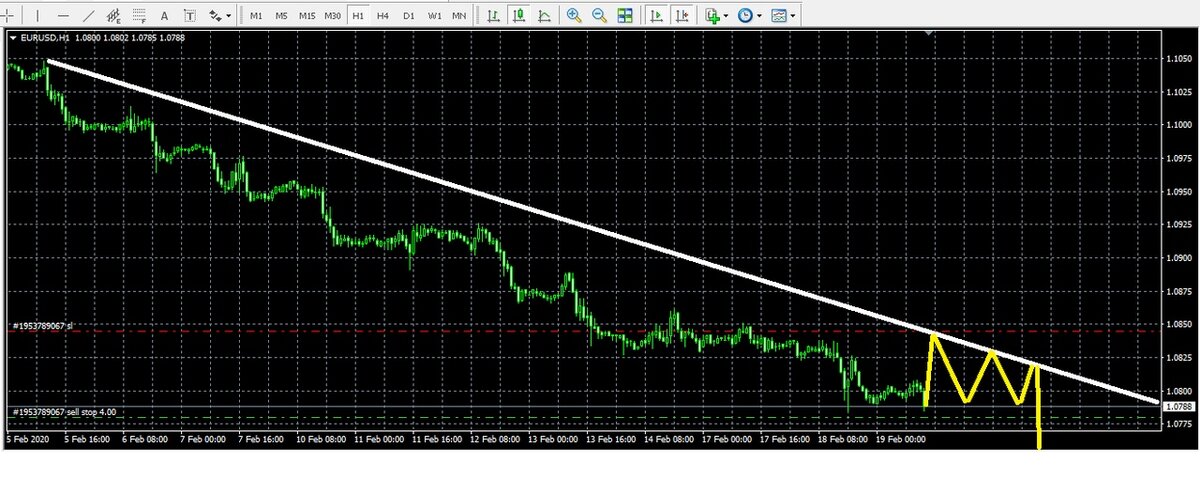Click the chart shift triangle marker
Screen dimensions: 1200x494
pyautogui.click(x=931, y=34)
